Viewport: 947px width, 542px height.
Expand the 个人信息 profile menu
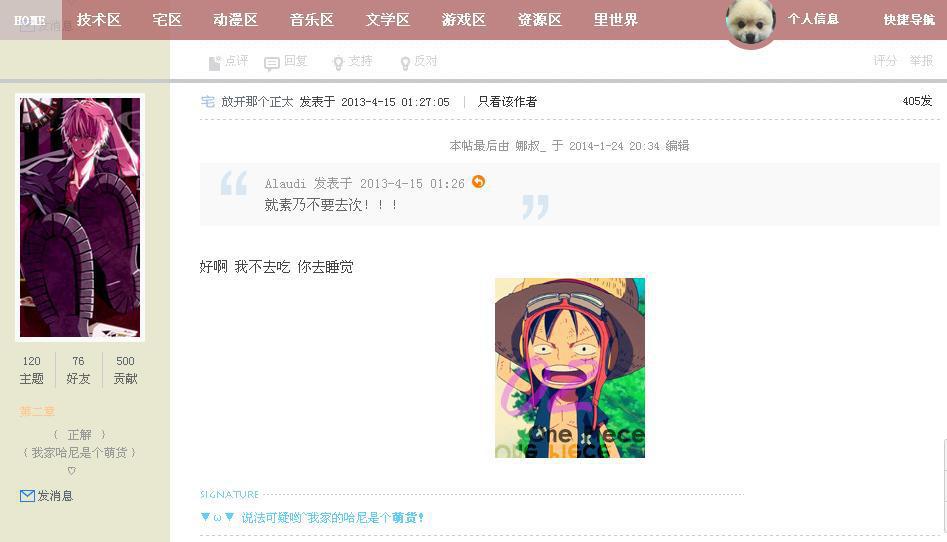point(813,19)
